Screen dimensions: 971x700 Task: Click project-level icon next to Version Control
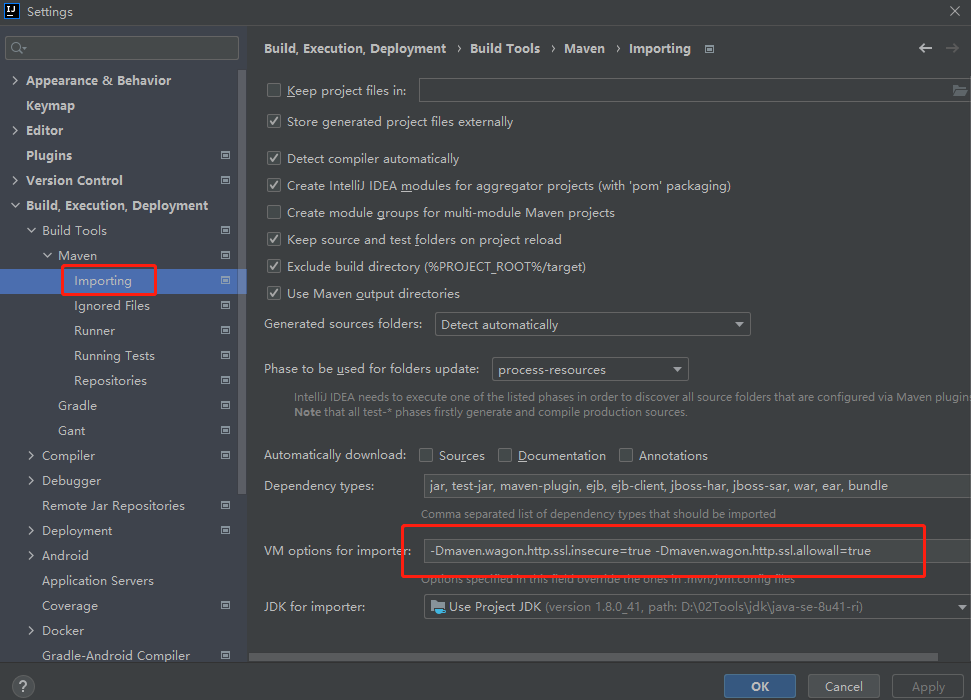point(225,180)
